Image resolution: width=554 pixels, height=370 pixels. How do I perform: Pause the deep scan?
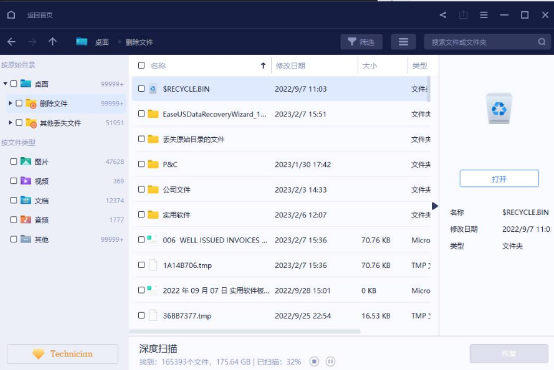[330, 362]
